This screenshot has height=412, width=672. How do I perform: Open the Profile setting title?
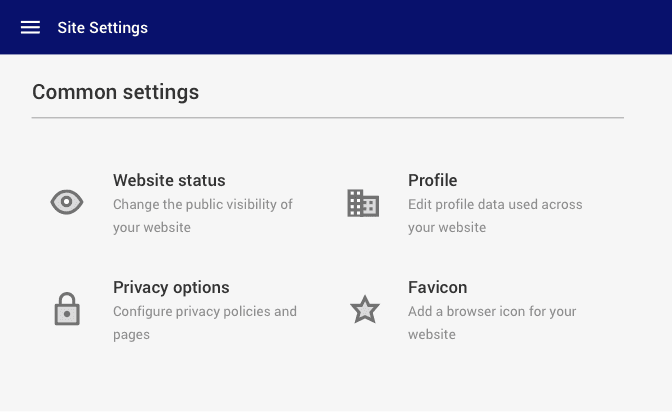[x=432, y=180]
